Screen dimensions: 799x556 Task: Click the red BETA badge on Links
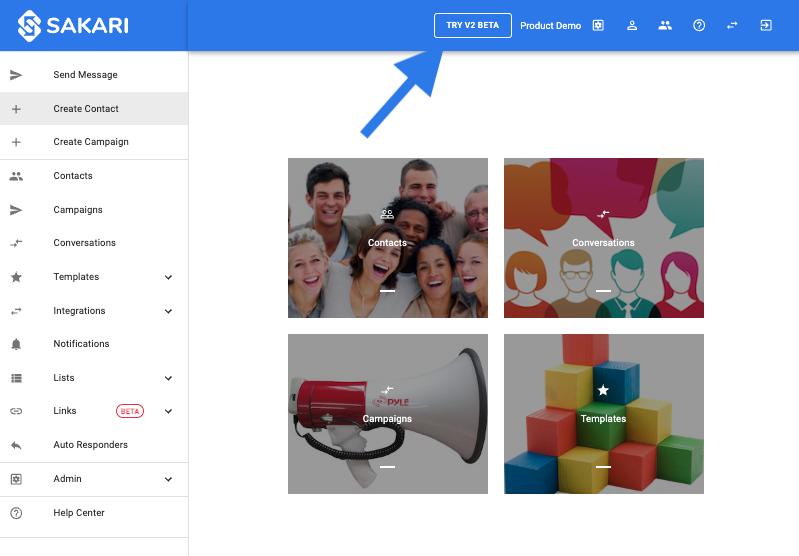tap(130, 411)
